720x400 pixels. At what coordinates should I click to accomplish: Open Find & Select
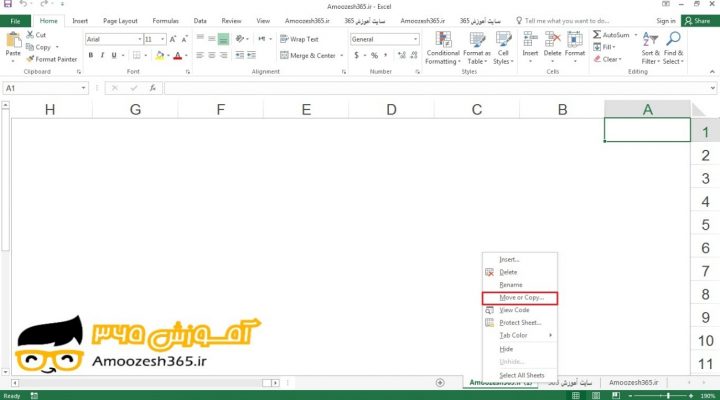[x=673, y=48]
